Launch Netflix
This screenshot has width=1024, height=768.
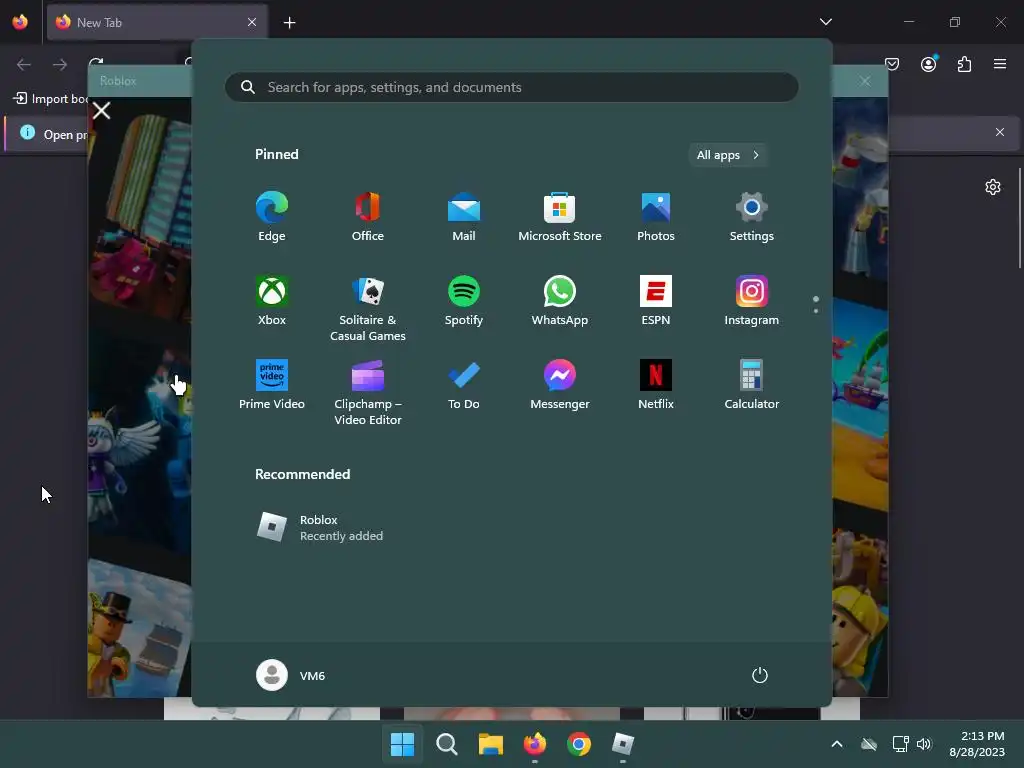click(x=656, y=385)
